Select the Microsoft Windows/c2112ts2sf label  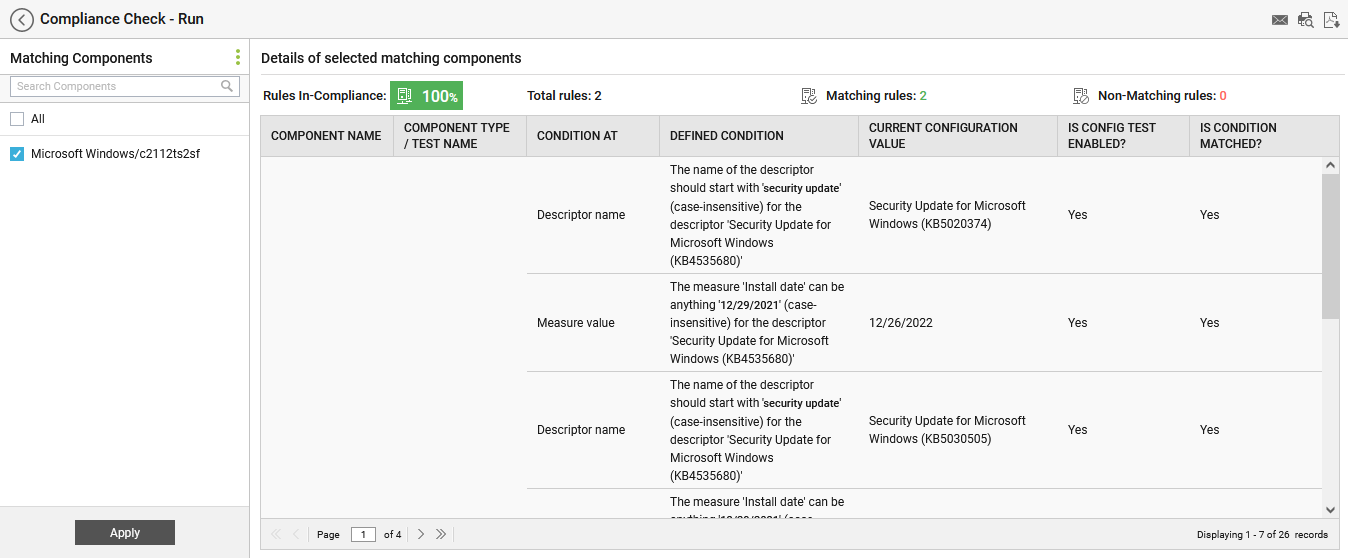pos(115,154)
